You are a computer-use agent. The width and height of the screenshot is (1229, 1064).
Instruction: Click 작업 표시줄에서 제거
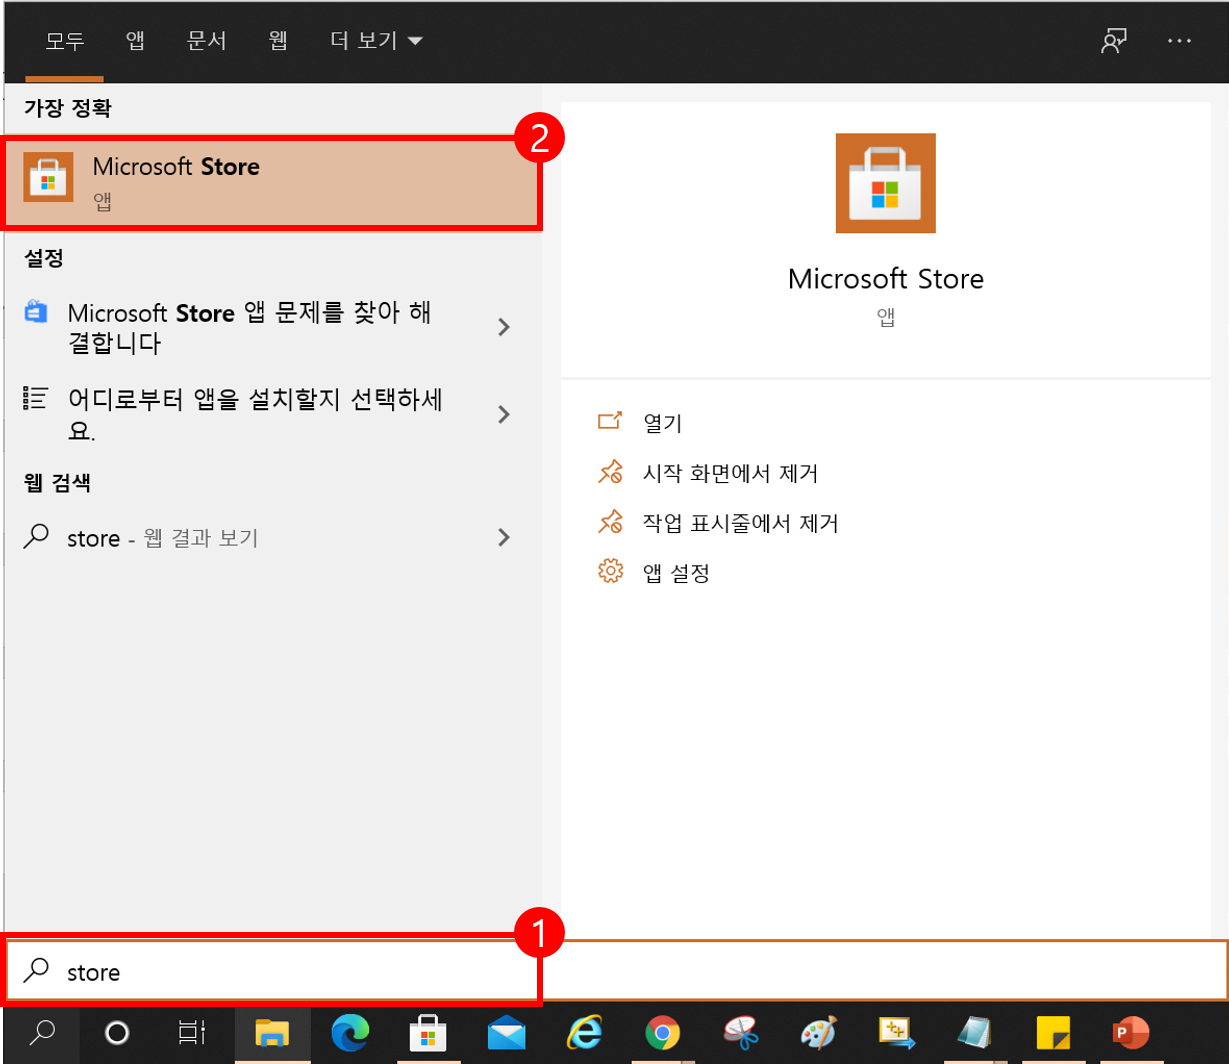click(x=718, y=523)
